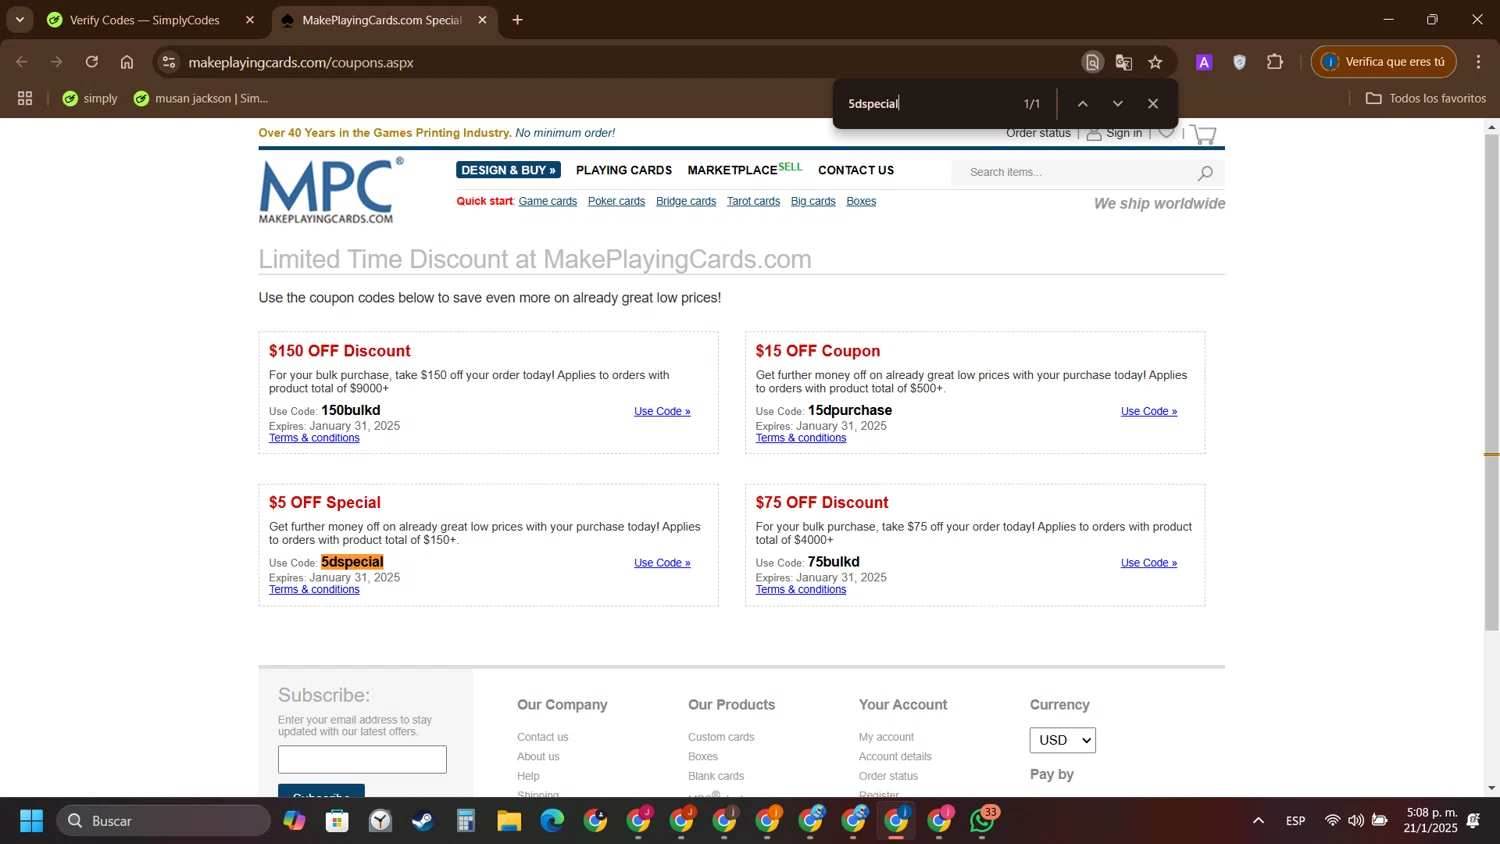This screenshot has width=1500, height=844.
Task: Open the simply bookmark
Action: (90, 98)
